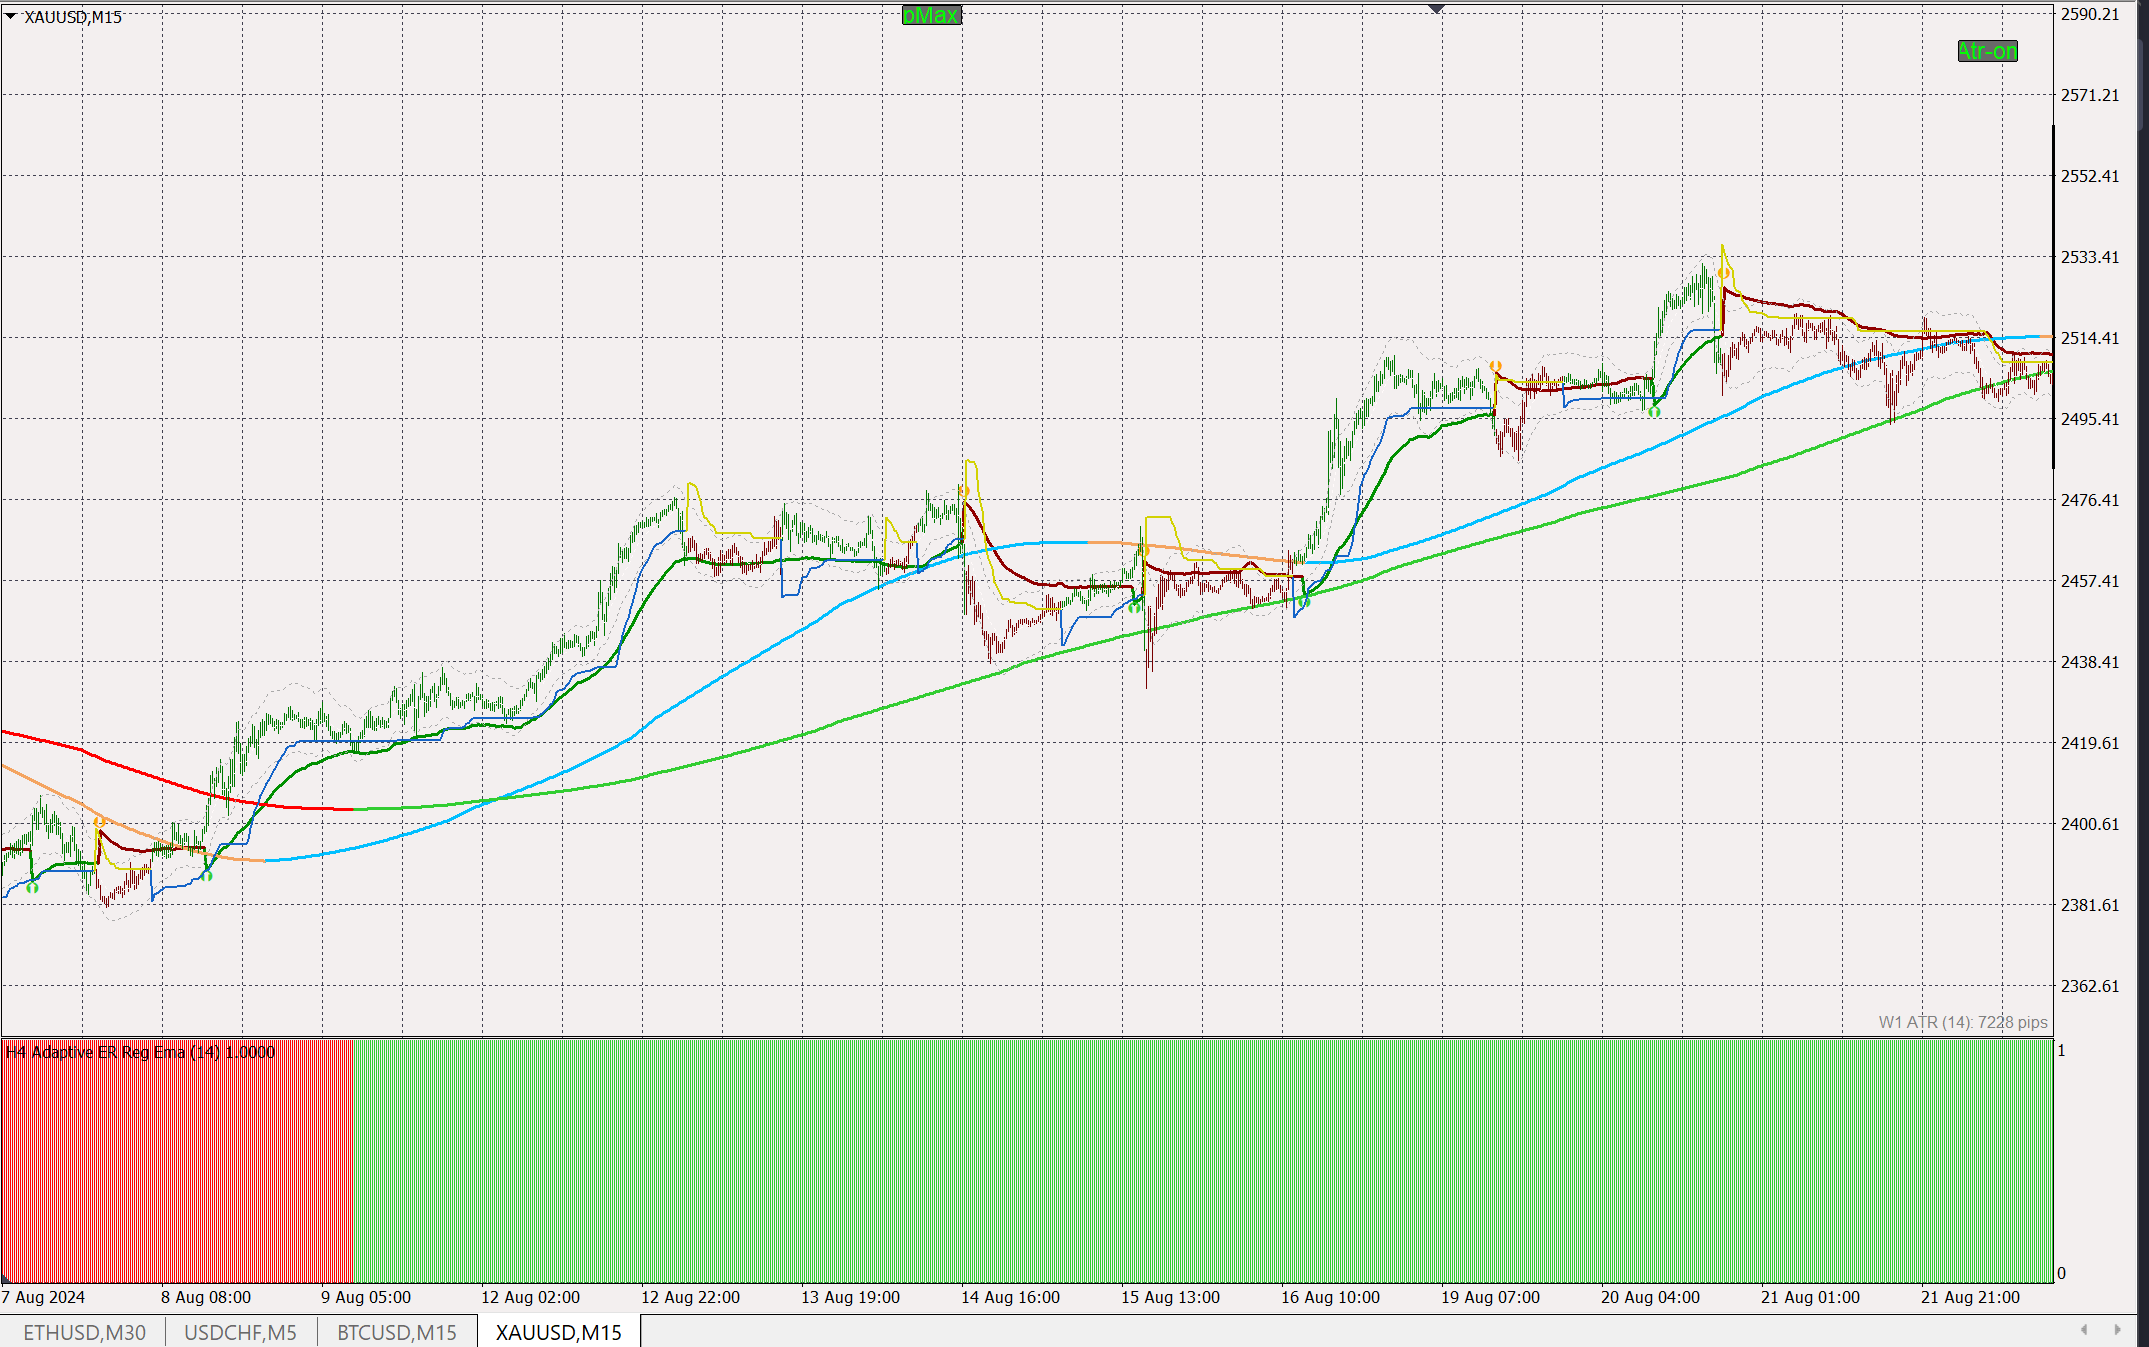Click the chart shift triangle marker on the top edge
The image size is (2149, 1347).
click(1436, 9)
